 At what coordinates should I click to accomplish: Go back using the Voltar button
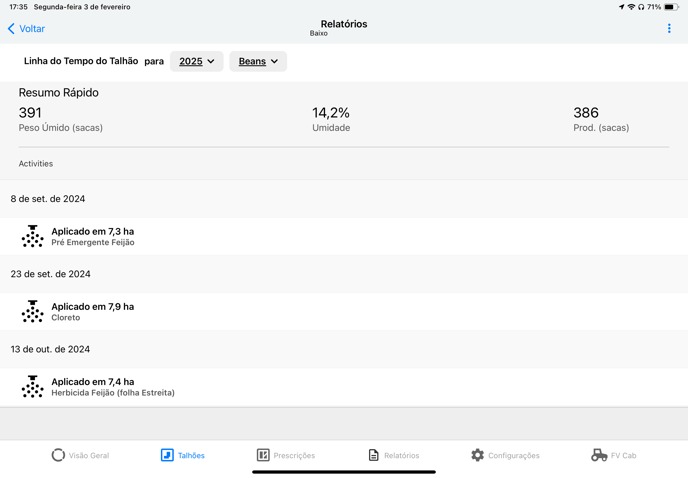tap(27, 29)
